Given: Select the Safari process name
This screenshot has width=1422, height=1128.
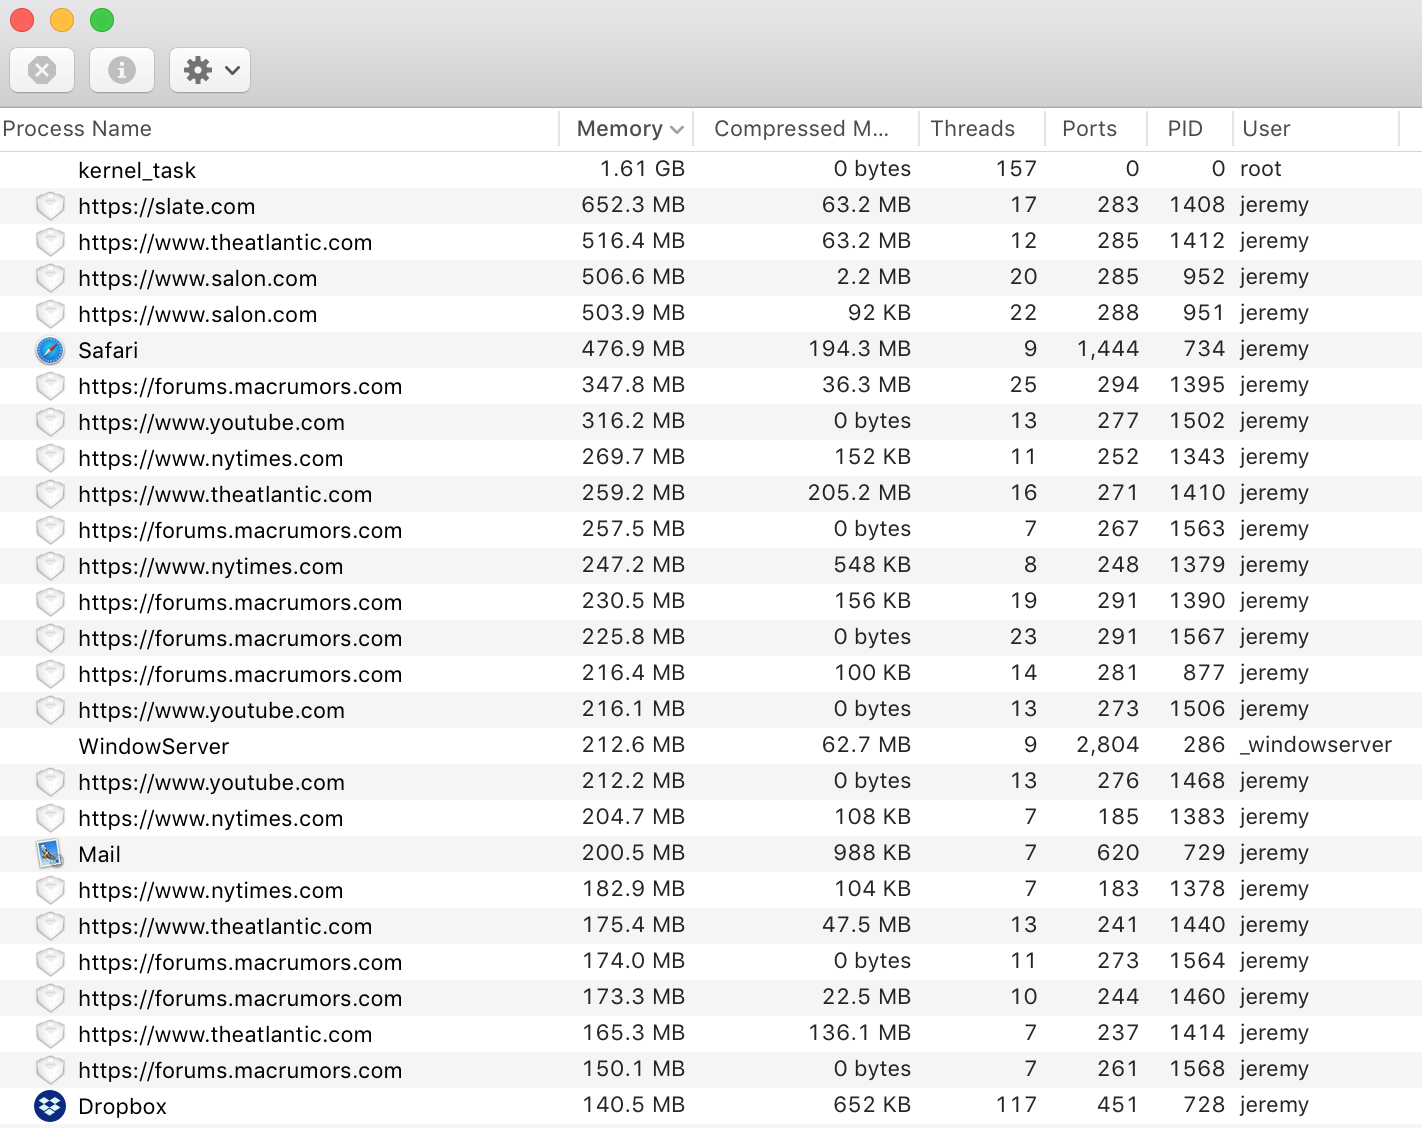Looking at the screenshot, I should [x=108, y=350].
